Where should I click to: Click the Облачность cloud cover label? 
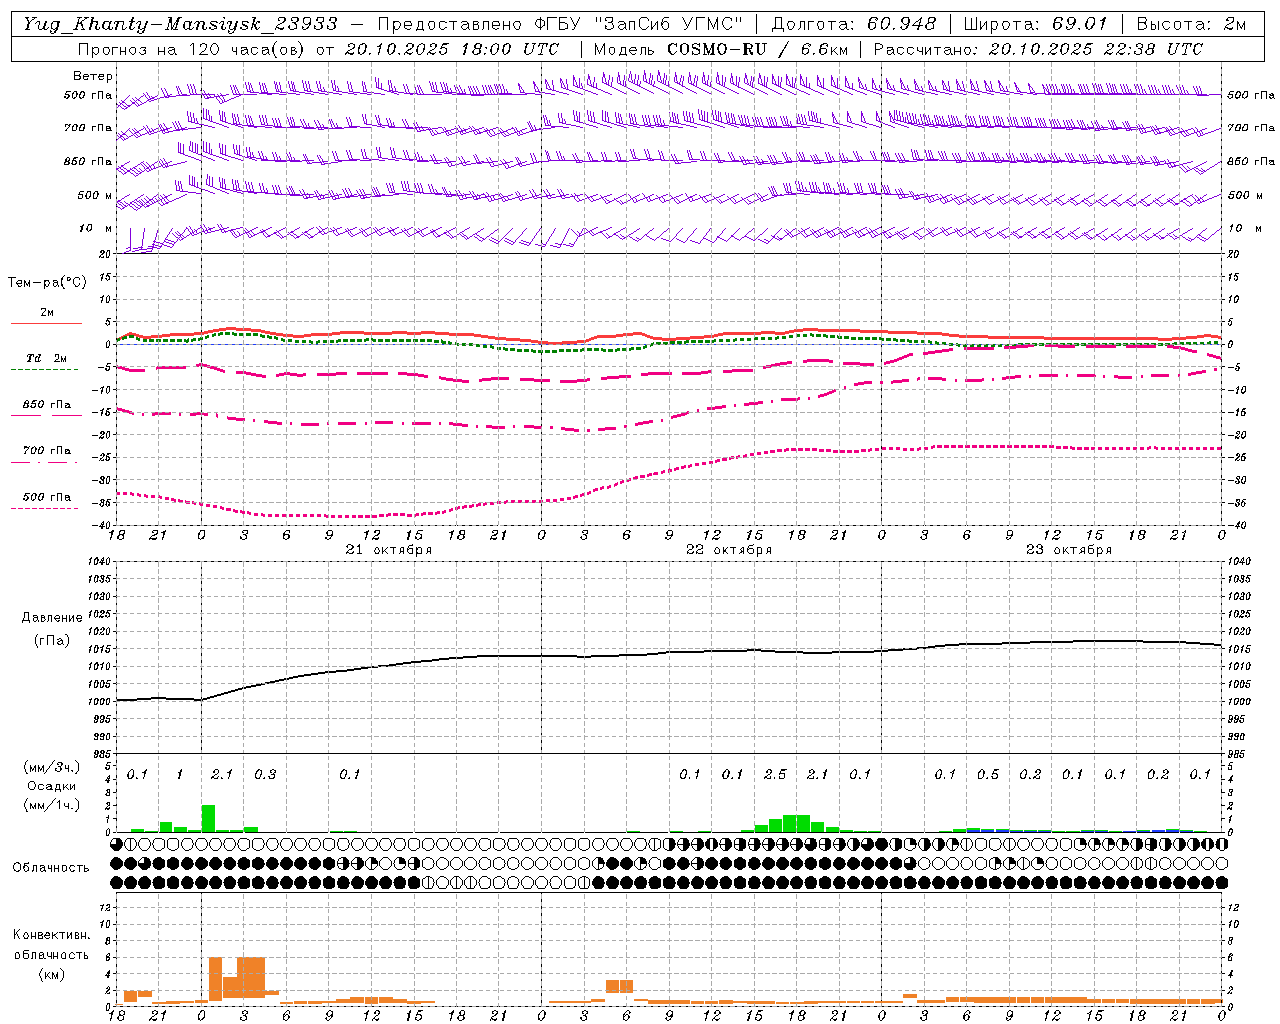51,867
